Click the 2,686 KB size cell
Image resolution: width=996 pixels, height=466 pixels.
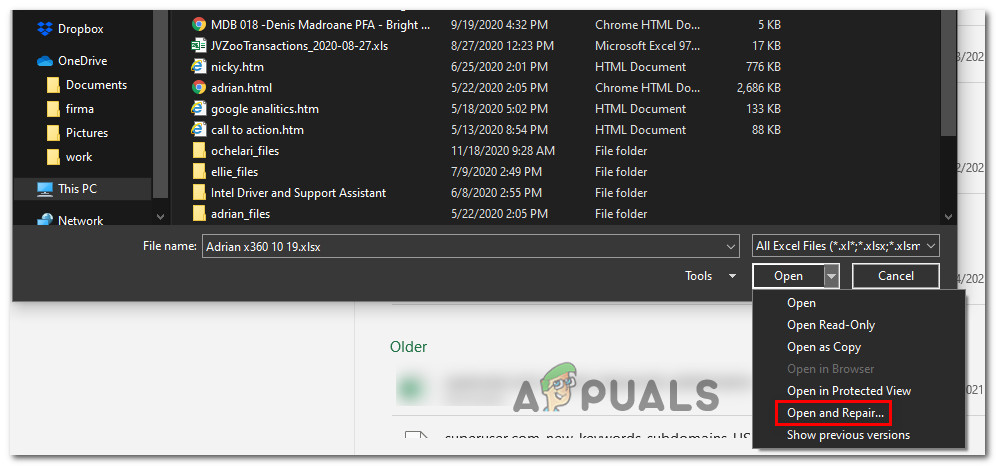pos(759,88)
